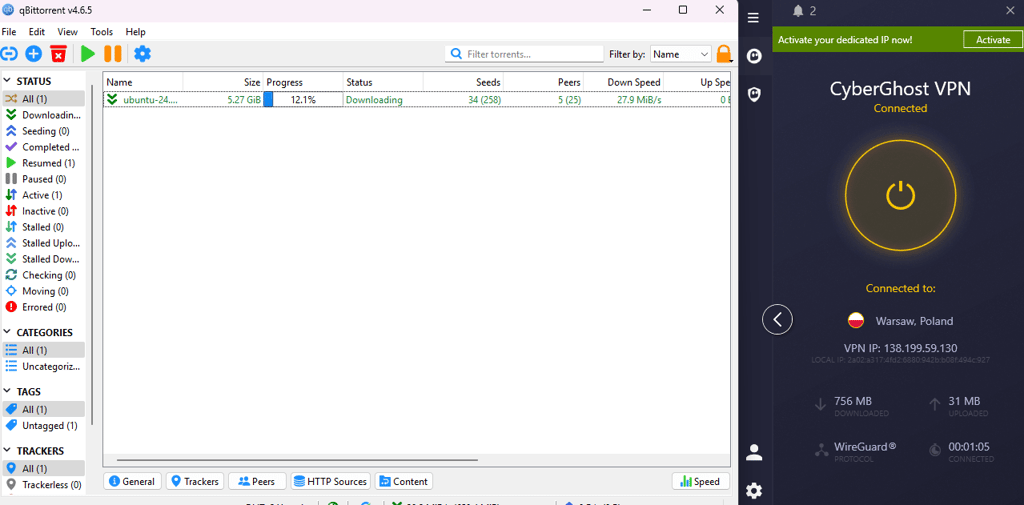Open the File menu
This screenshot has width=1024, height=505.
click(x=9, y=31)
